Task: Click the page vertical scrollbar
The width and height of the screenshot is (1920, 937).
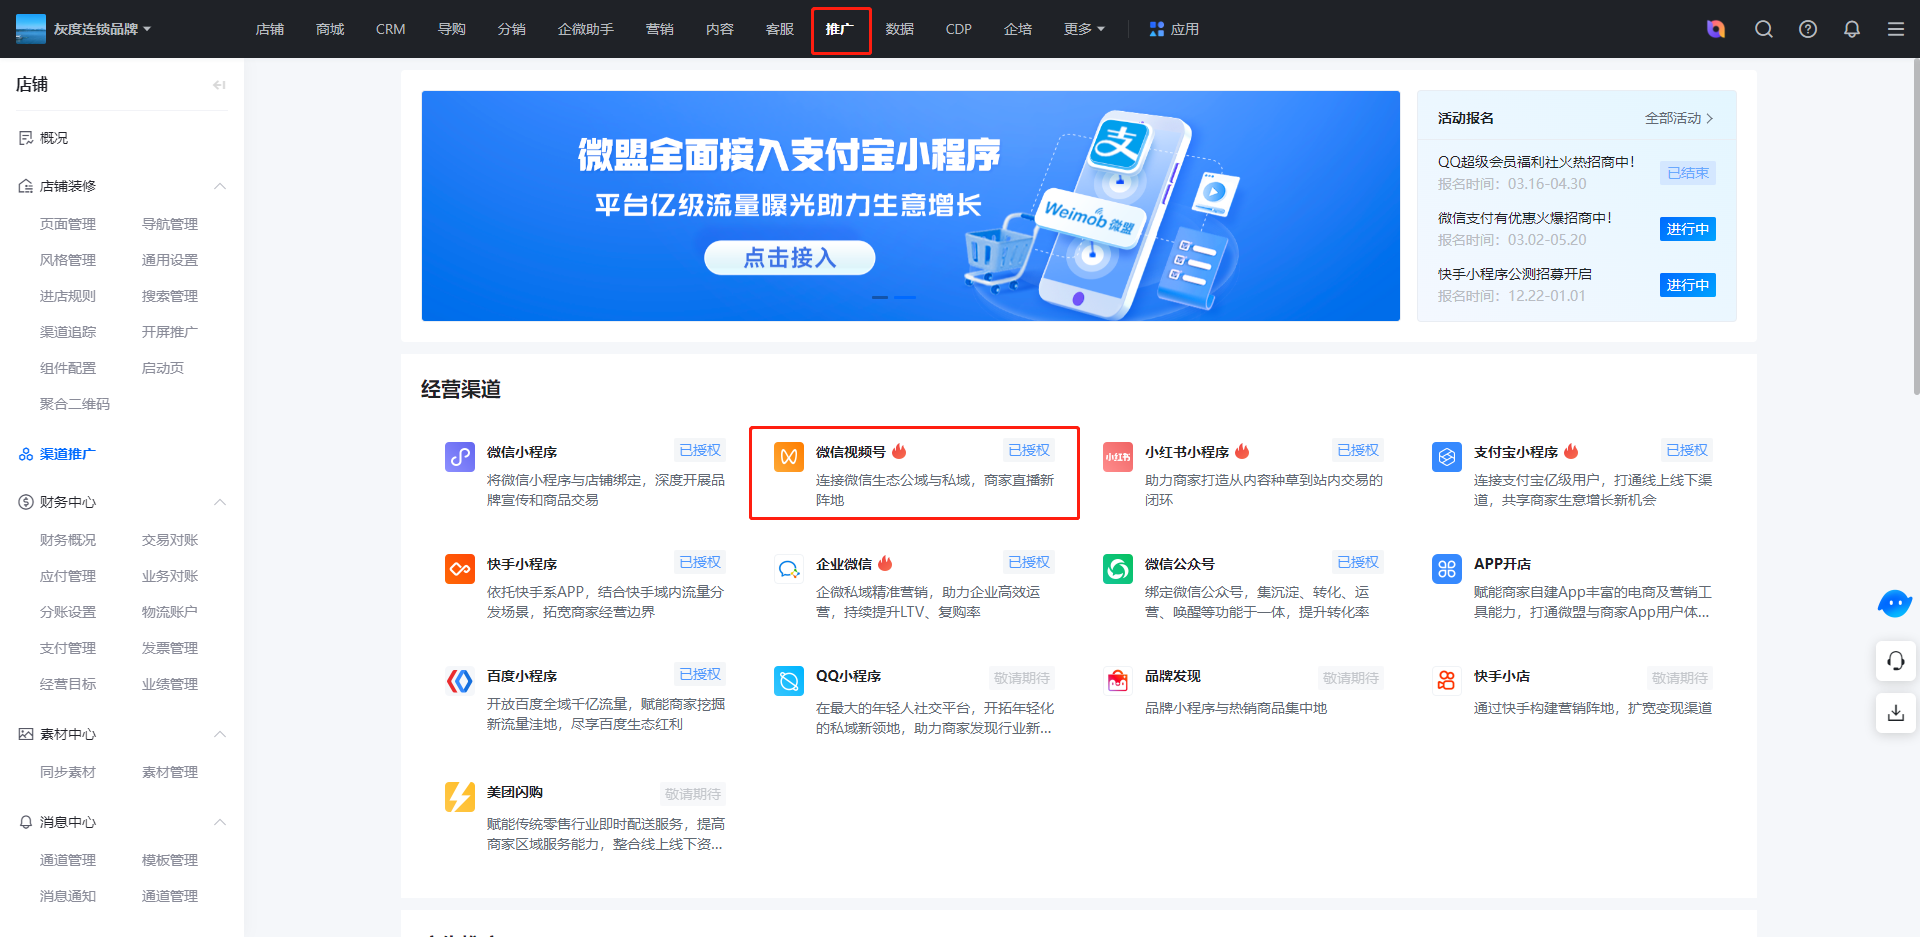Action: point(1916,228)
